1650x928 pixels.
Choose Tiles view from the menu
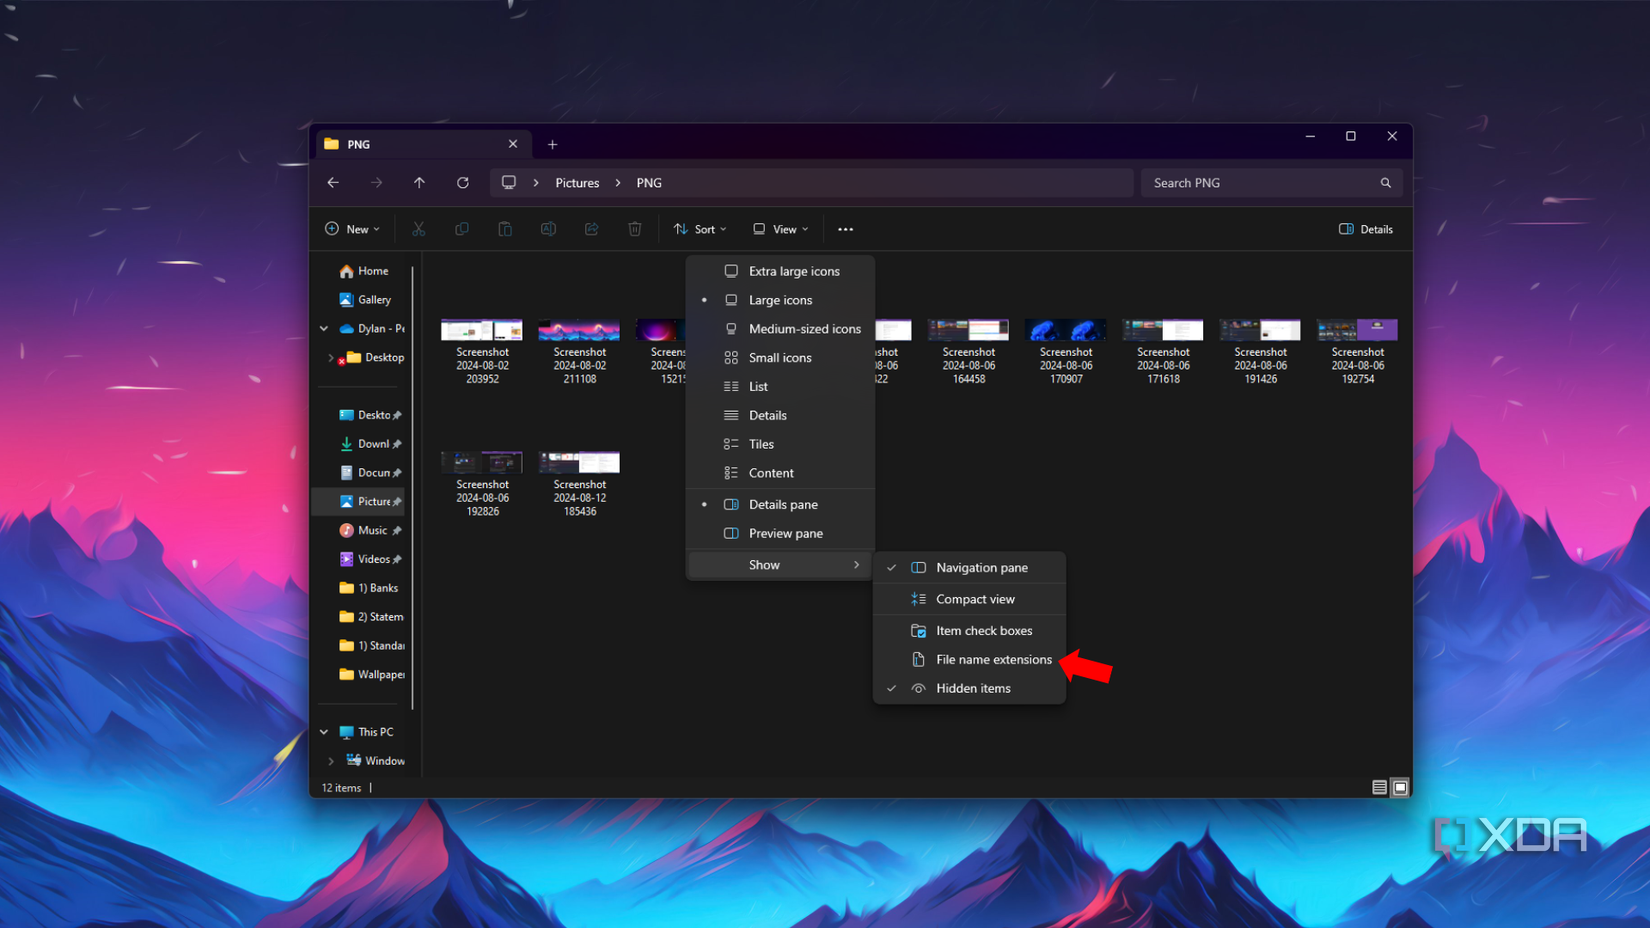point(761,444)
